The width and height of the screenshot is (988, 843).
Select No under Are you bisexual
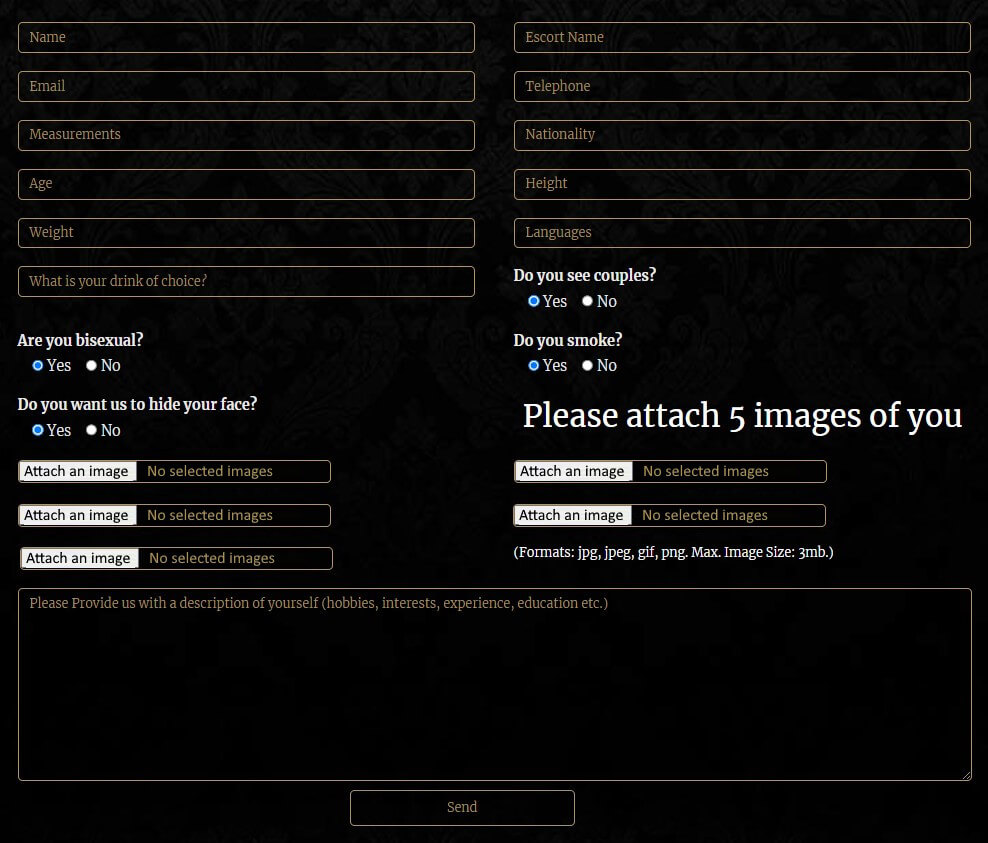tap(91, 365)
